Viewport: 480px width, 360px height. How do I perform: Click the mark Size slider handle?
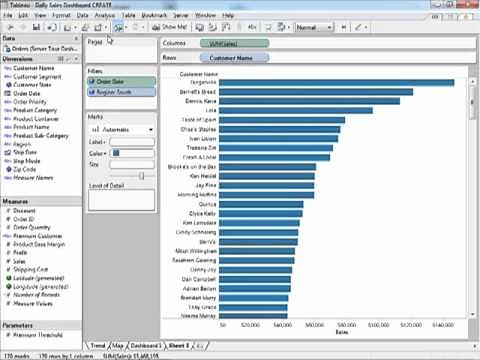(142, 176)
